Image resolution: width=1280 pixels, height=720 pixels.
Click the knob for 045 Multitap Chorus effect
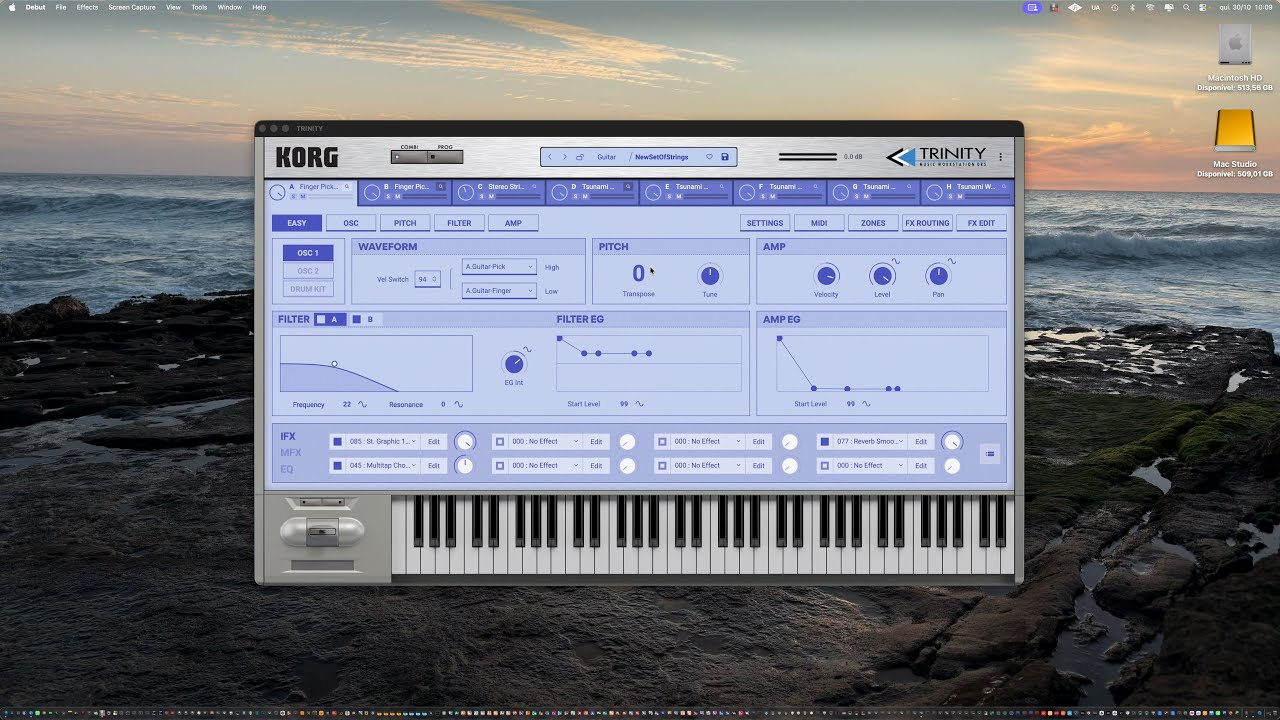pyautogui.click(x=464, y=465)
